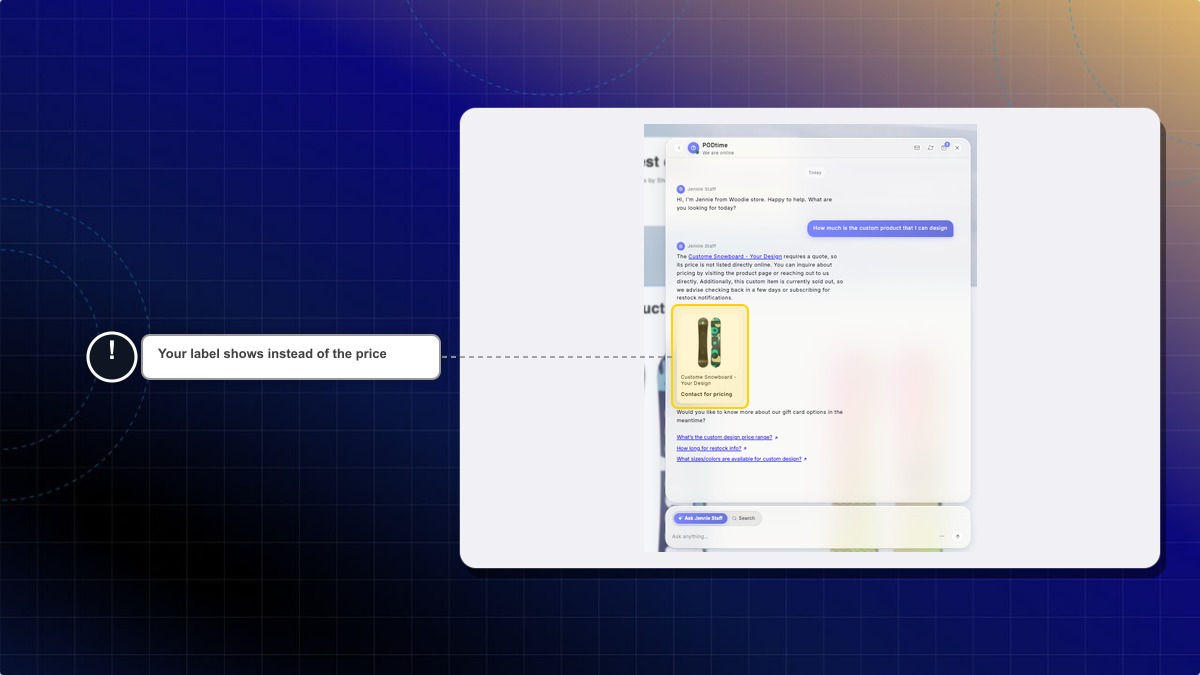Select the Ask Jennie Staff tab
The image size is (1200, 675).
pos(700,518)
